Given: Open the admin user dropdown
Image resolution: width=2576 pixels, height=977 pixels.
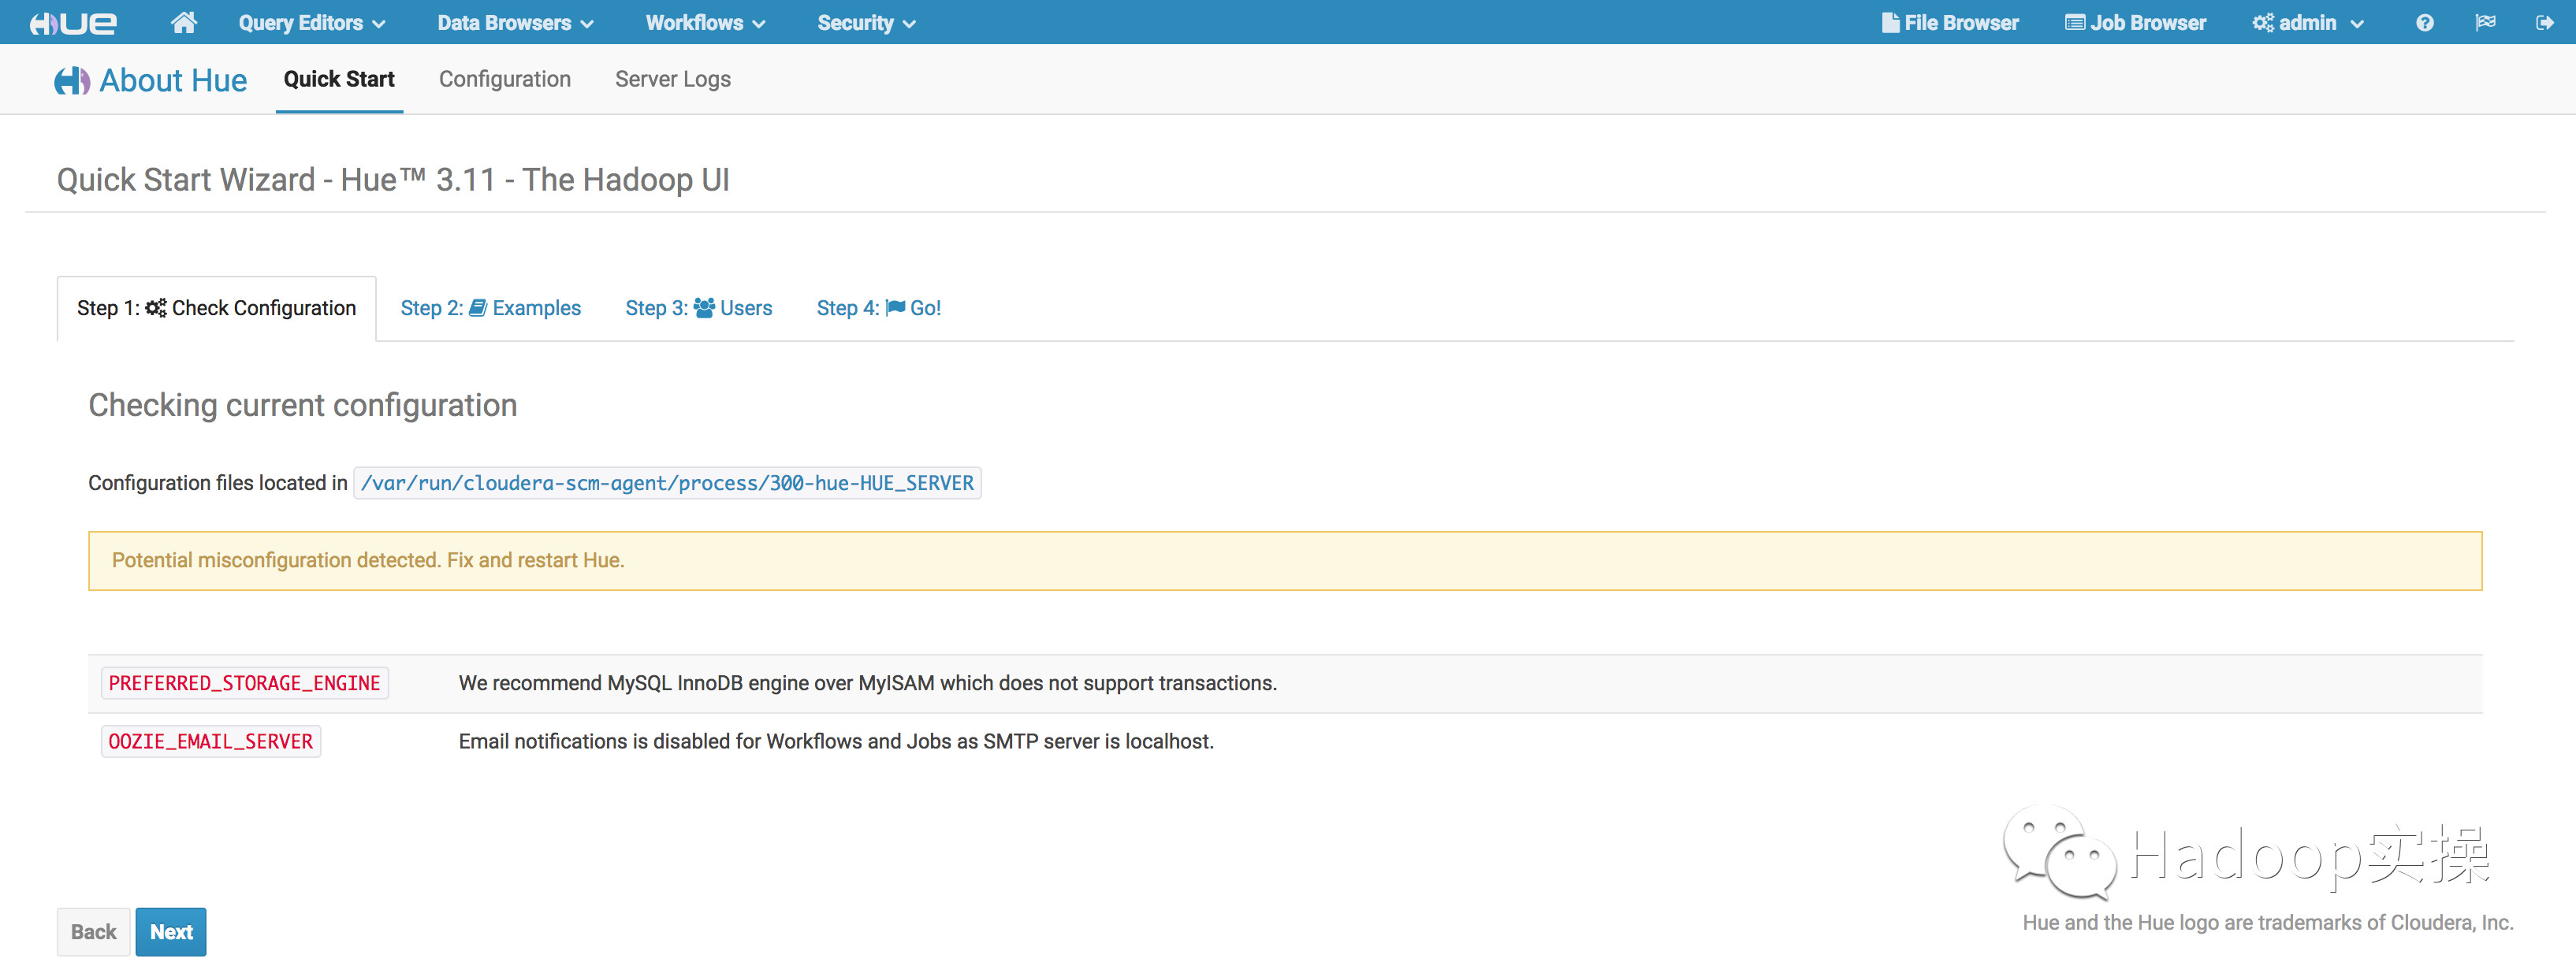Looking at the screenshot, I should pos(2308,22).
